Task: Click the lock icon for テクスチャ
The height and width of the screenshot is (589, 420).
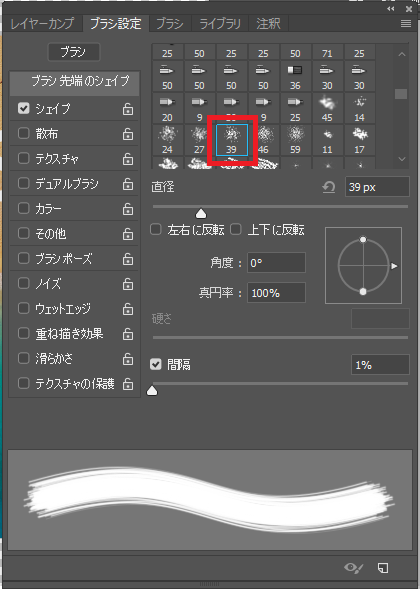Action: click(x=128, y=159)
